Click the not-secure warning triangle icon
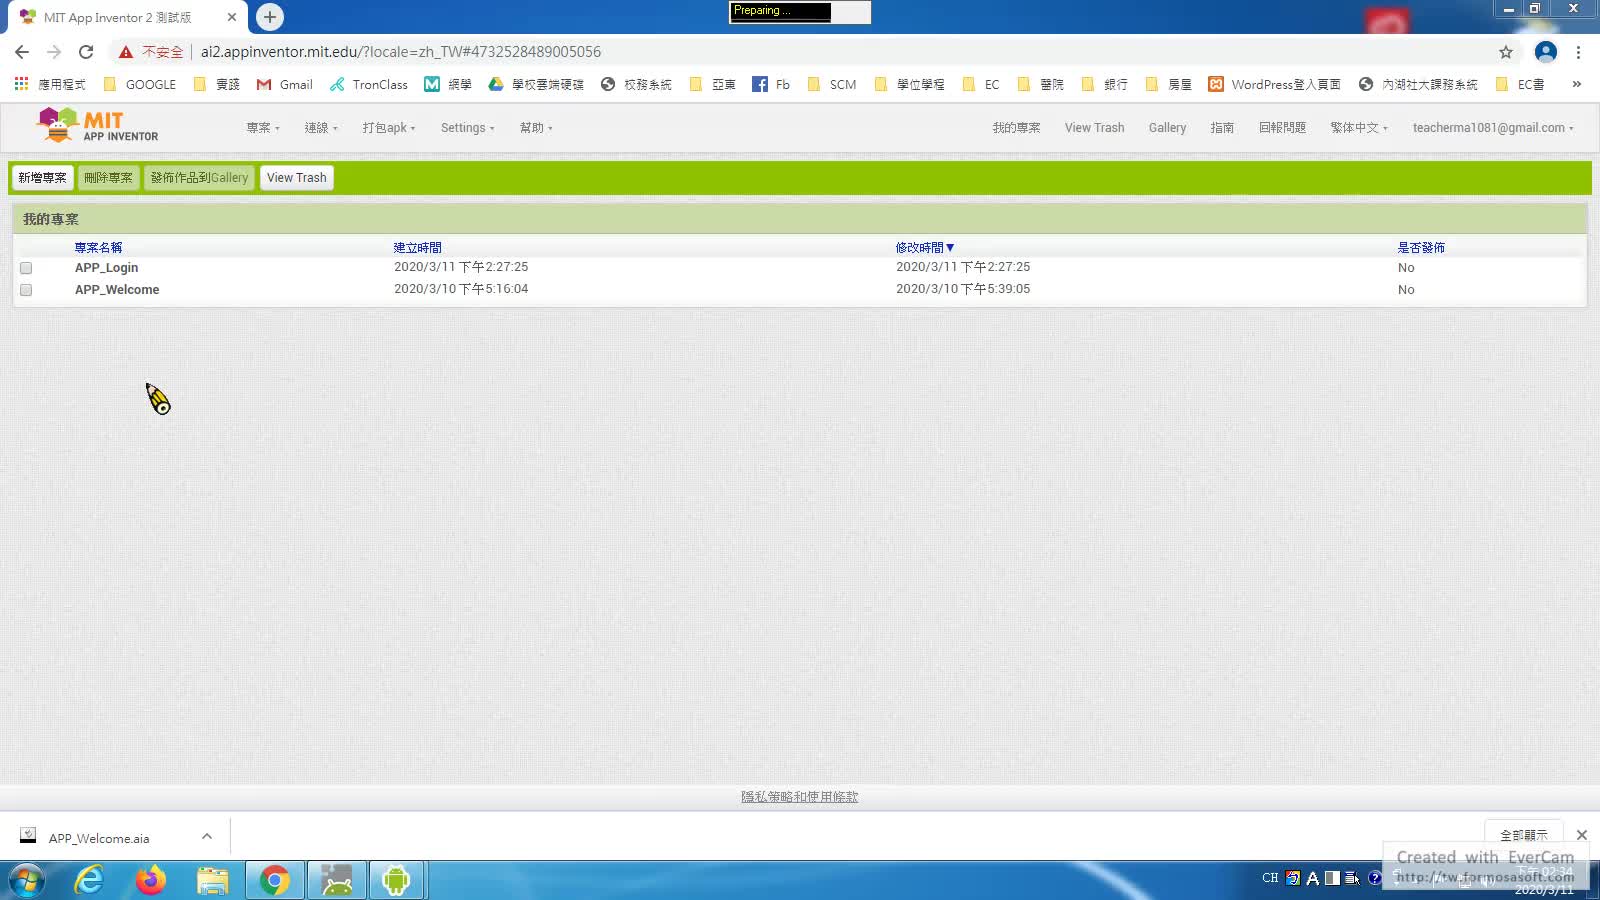1600x900 pixels. 125,52
